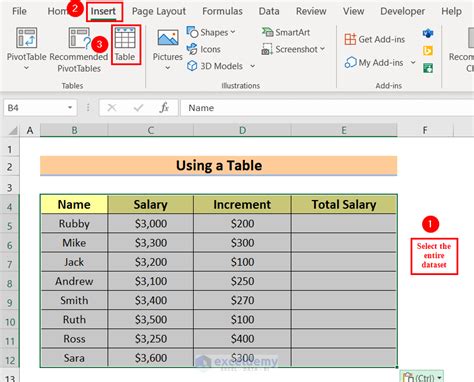Switch to the Insert tab

(103, 11)
